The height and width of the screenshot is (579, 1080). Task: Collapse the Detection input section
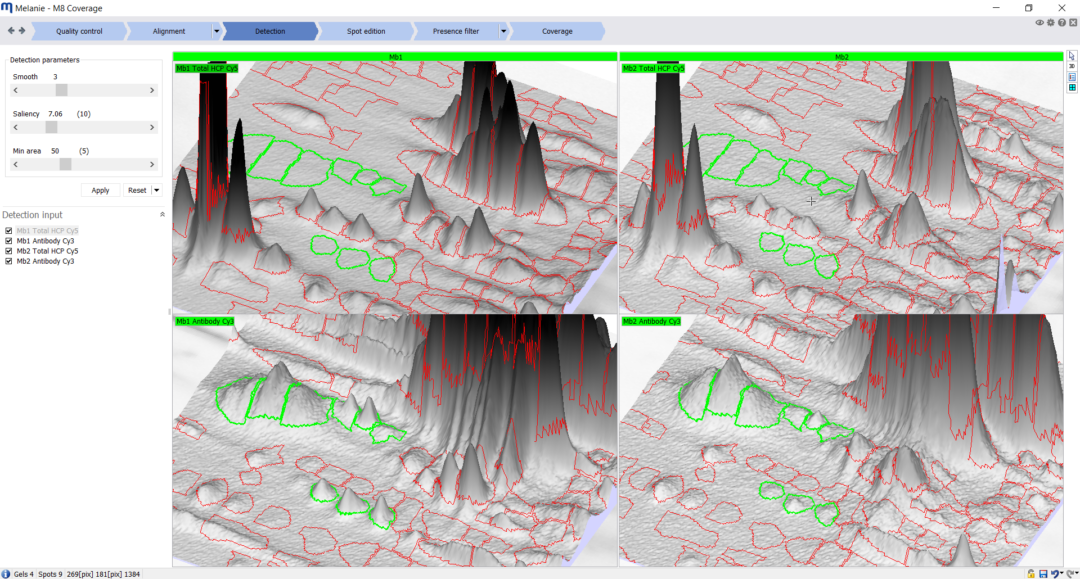click(162, 215)
